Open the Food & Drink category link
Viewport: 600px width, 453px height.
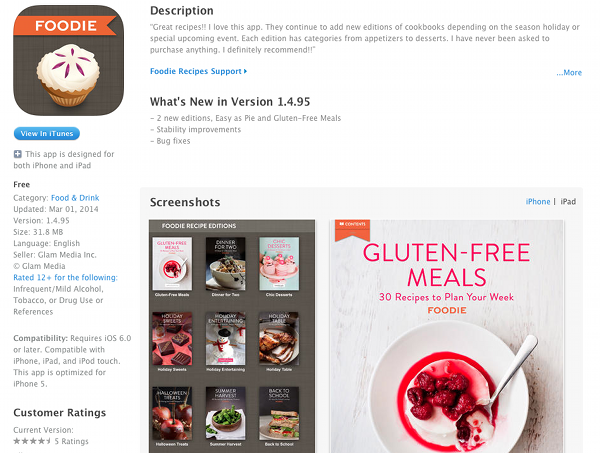click(75, 198)
